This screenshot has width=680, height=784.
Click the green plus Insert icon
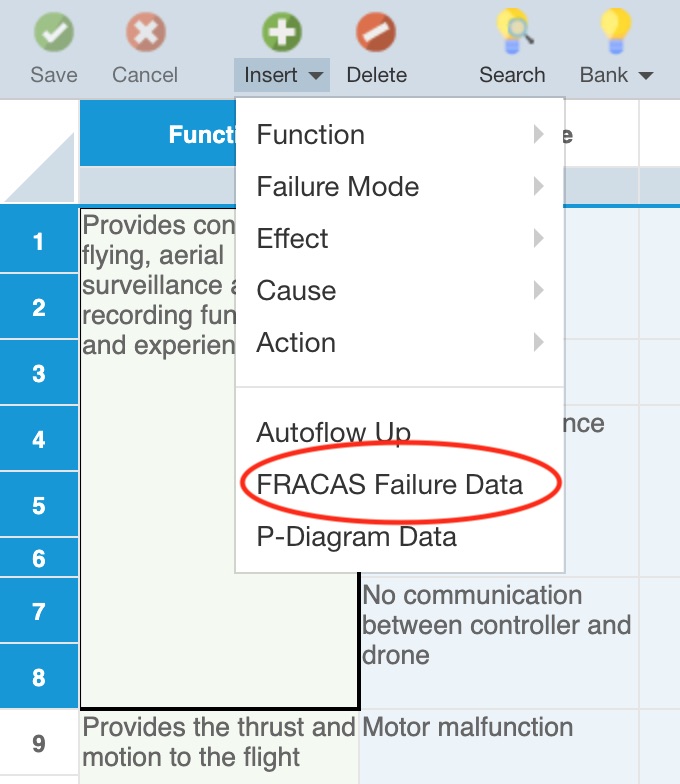[282, 32]
